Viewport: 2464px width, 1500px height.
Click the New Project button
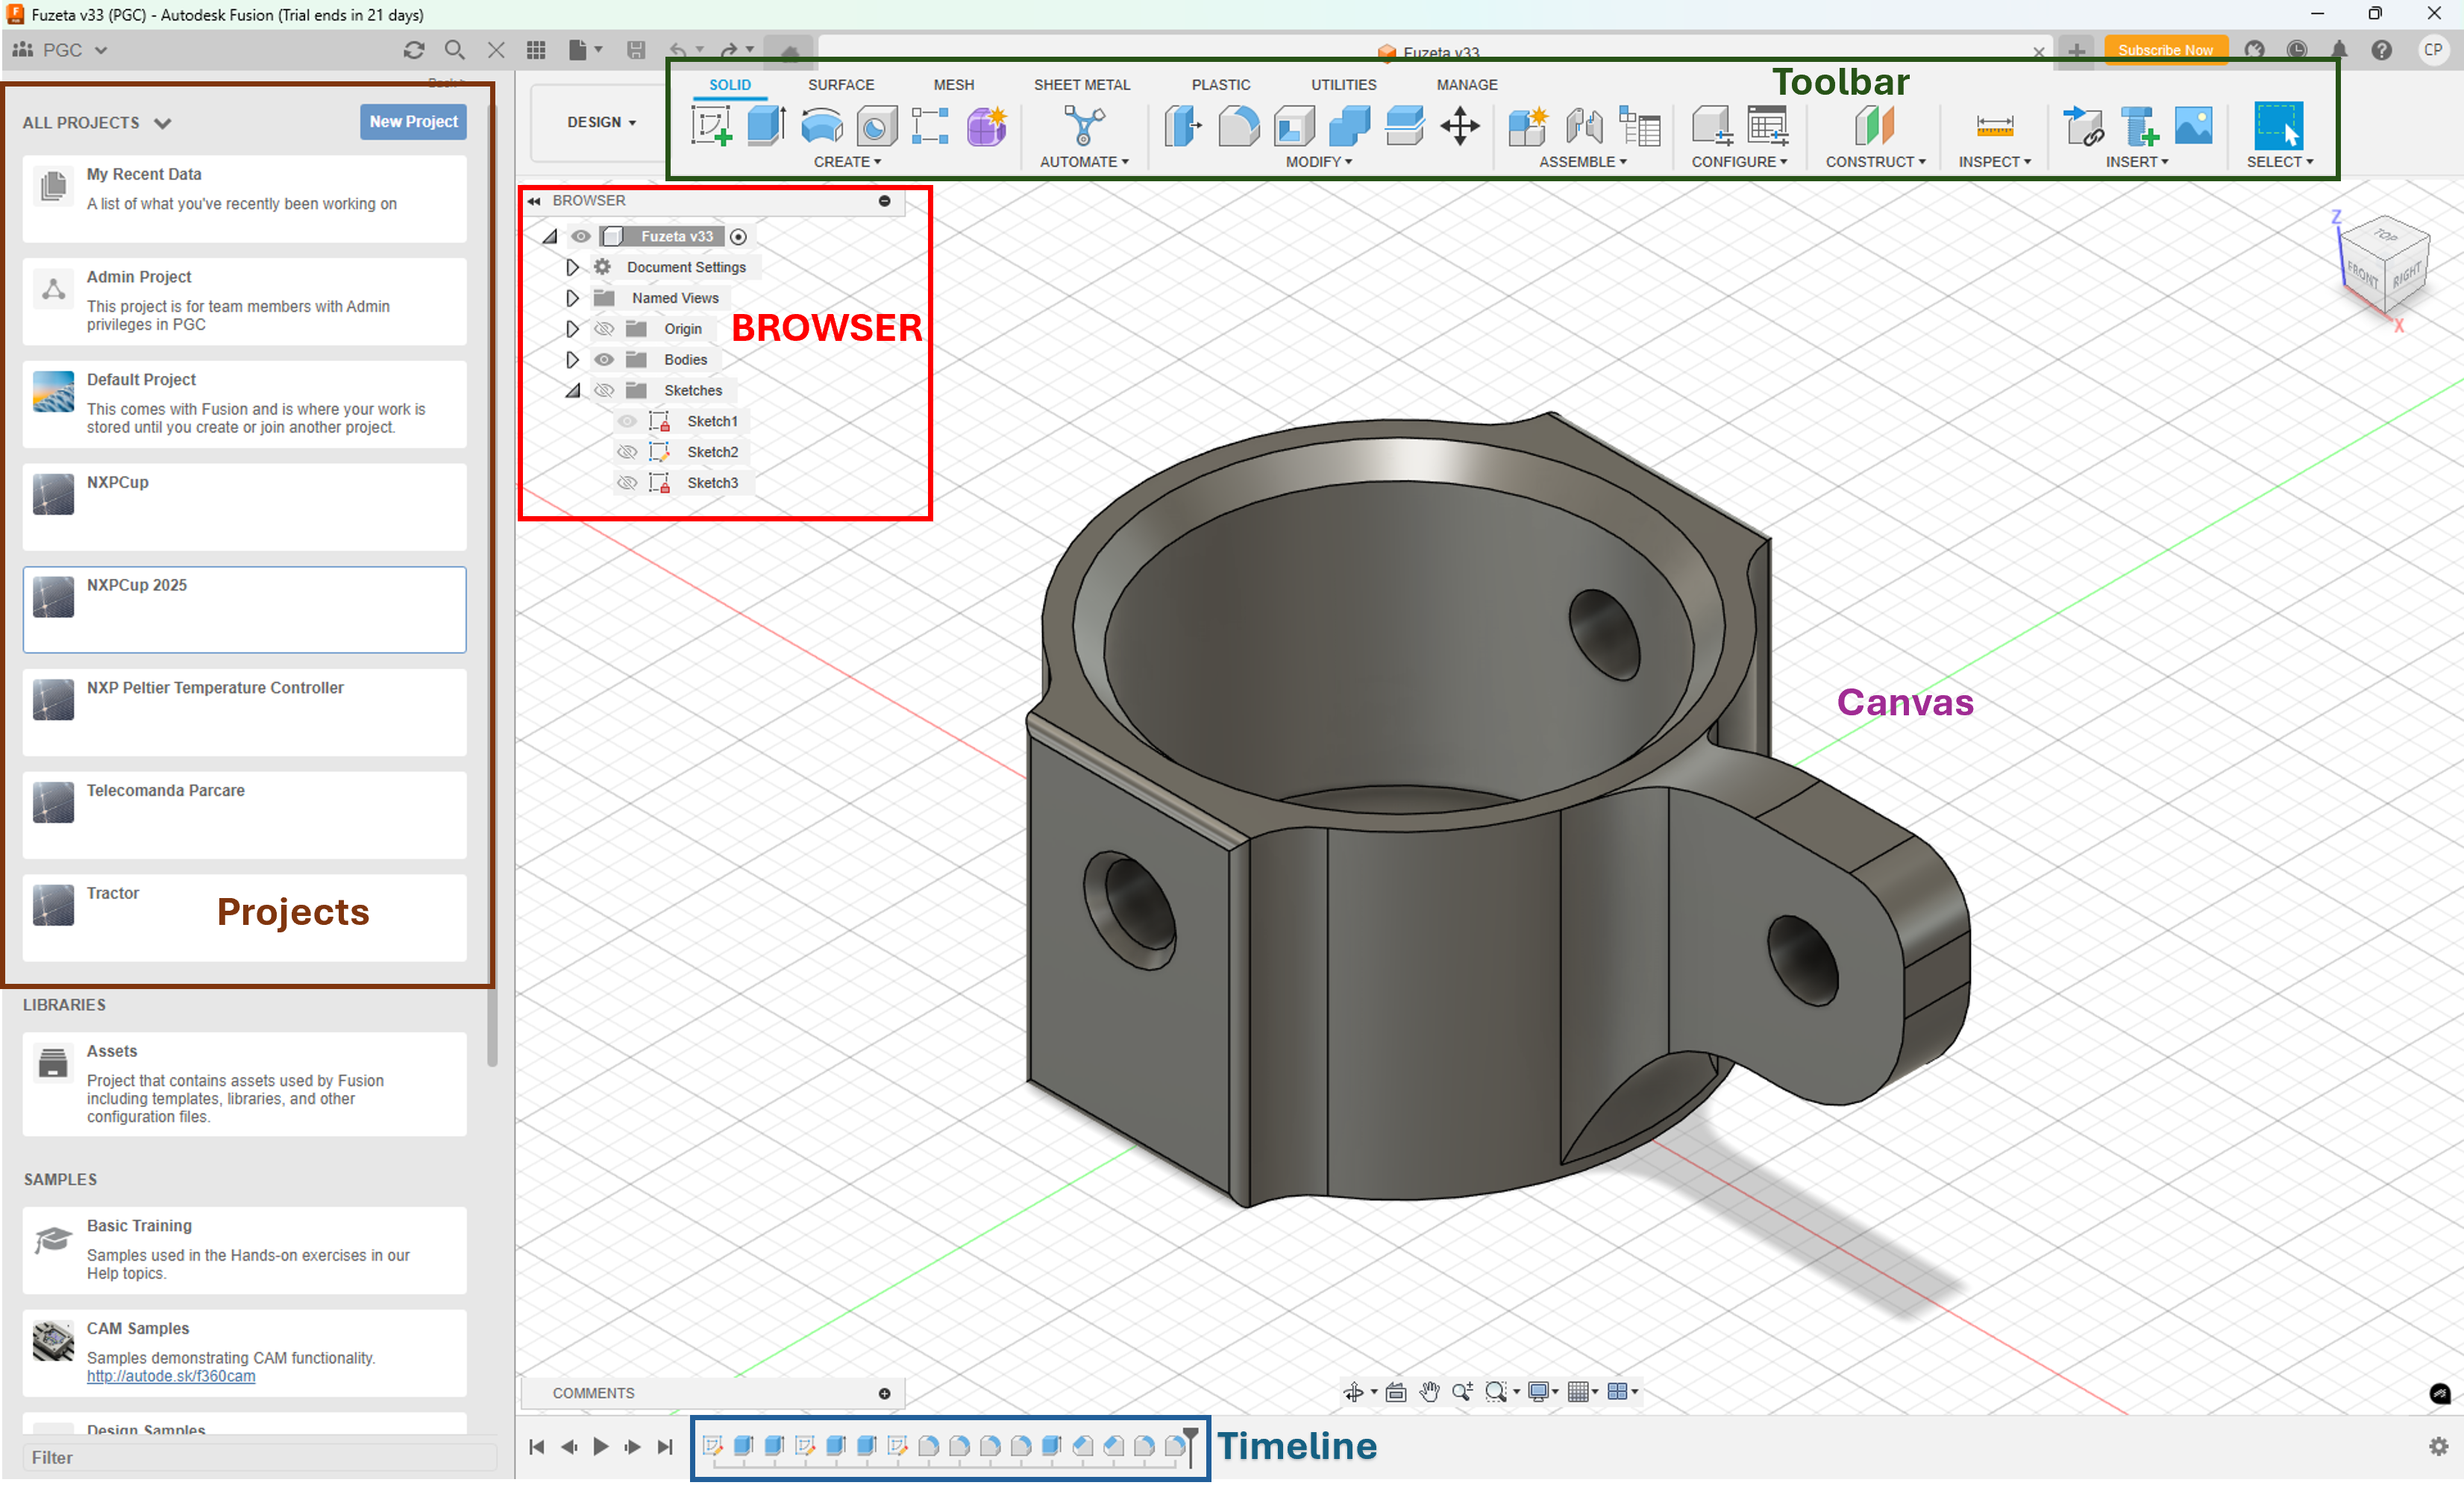click(x=412, y=121)
